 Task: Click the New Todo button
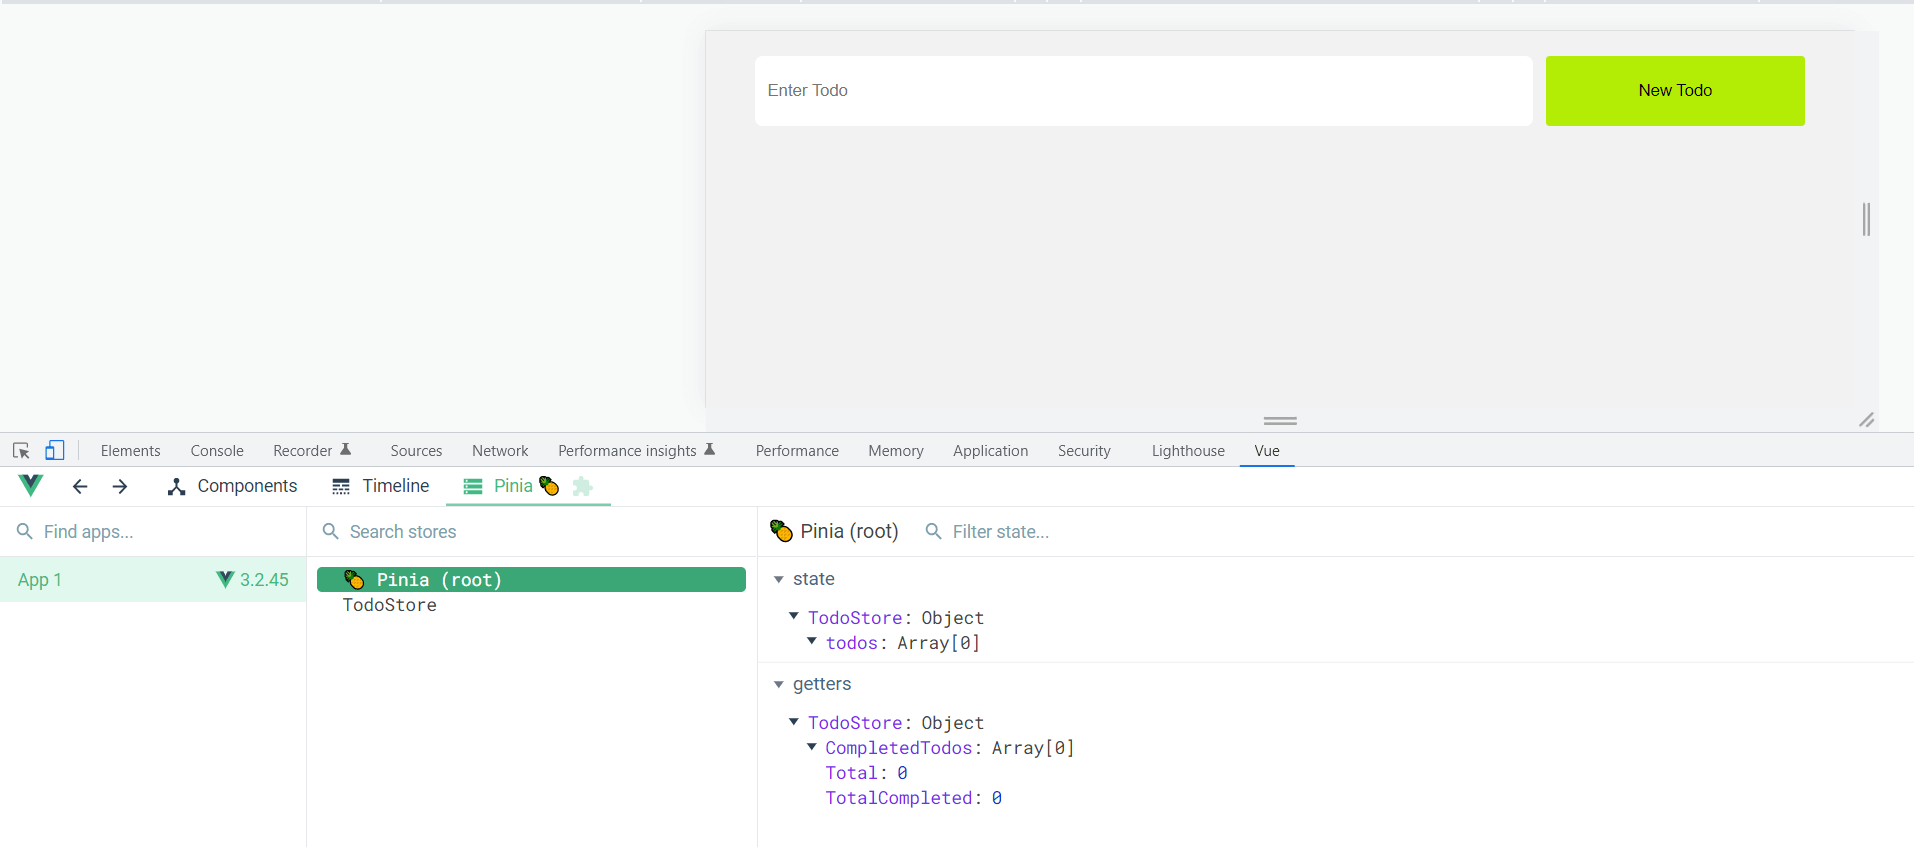click(1675, 91)
